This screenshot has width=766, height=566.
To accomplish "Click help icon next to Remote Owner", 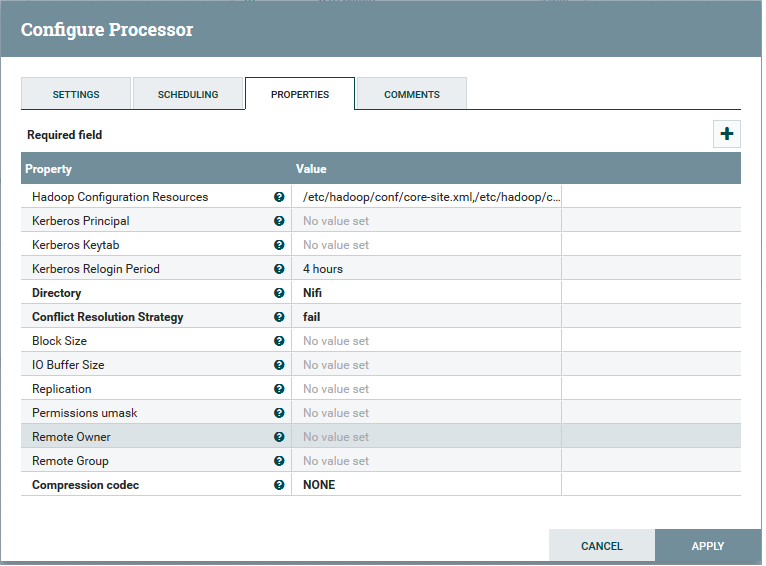I will click(x=279, y=437).
